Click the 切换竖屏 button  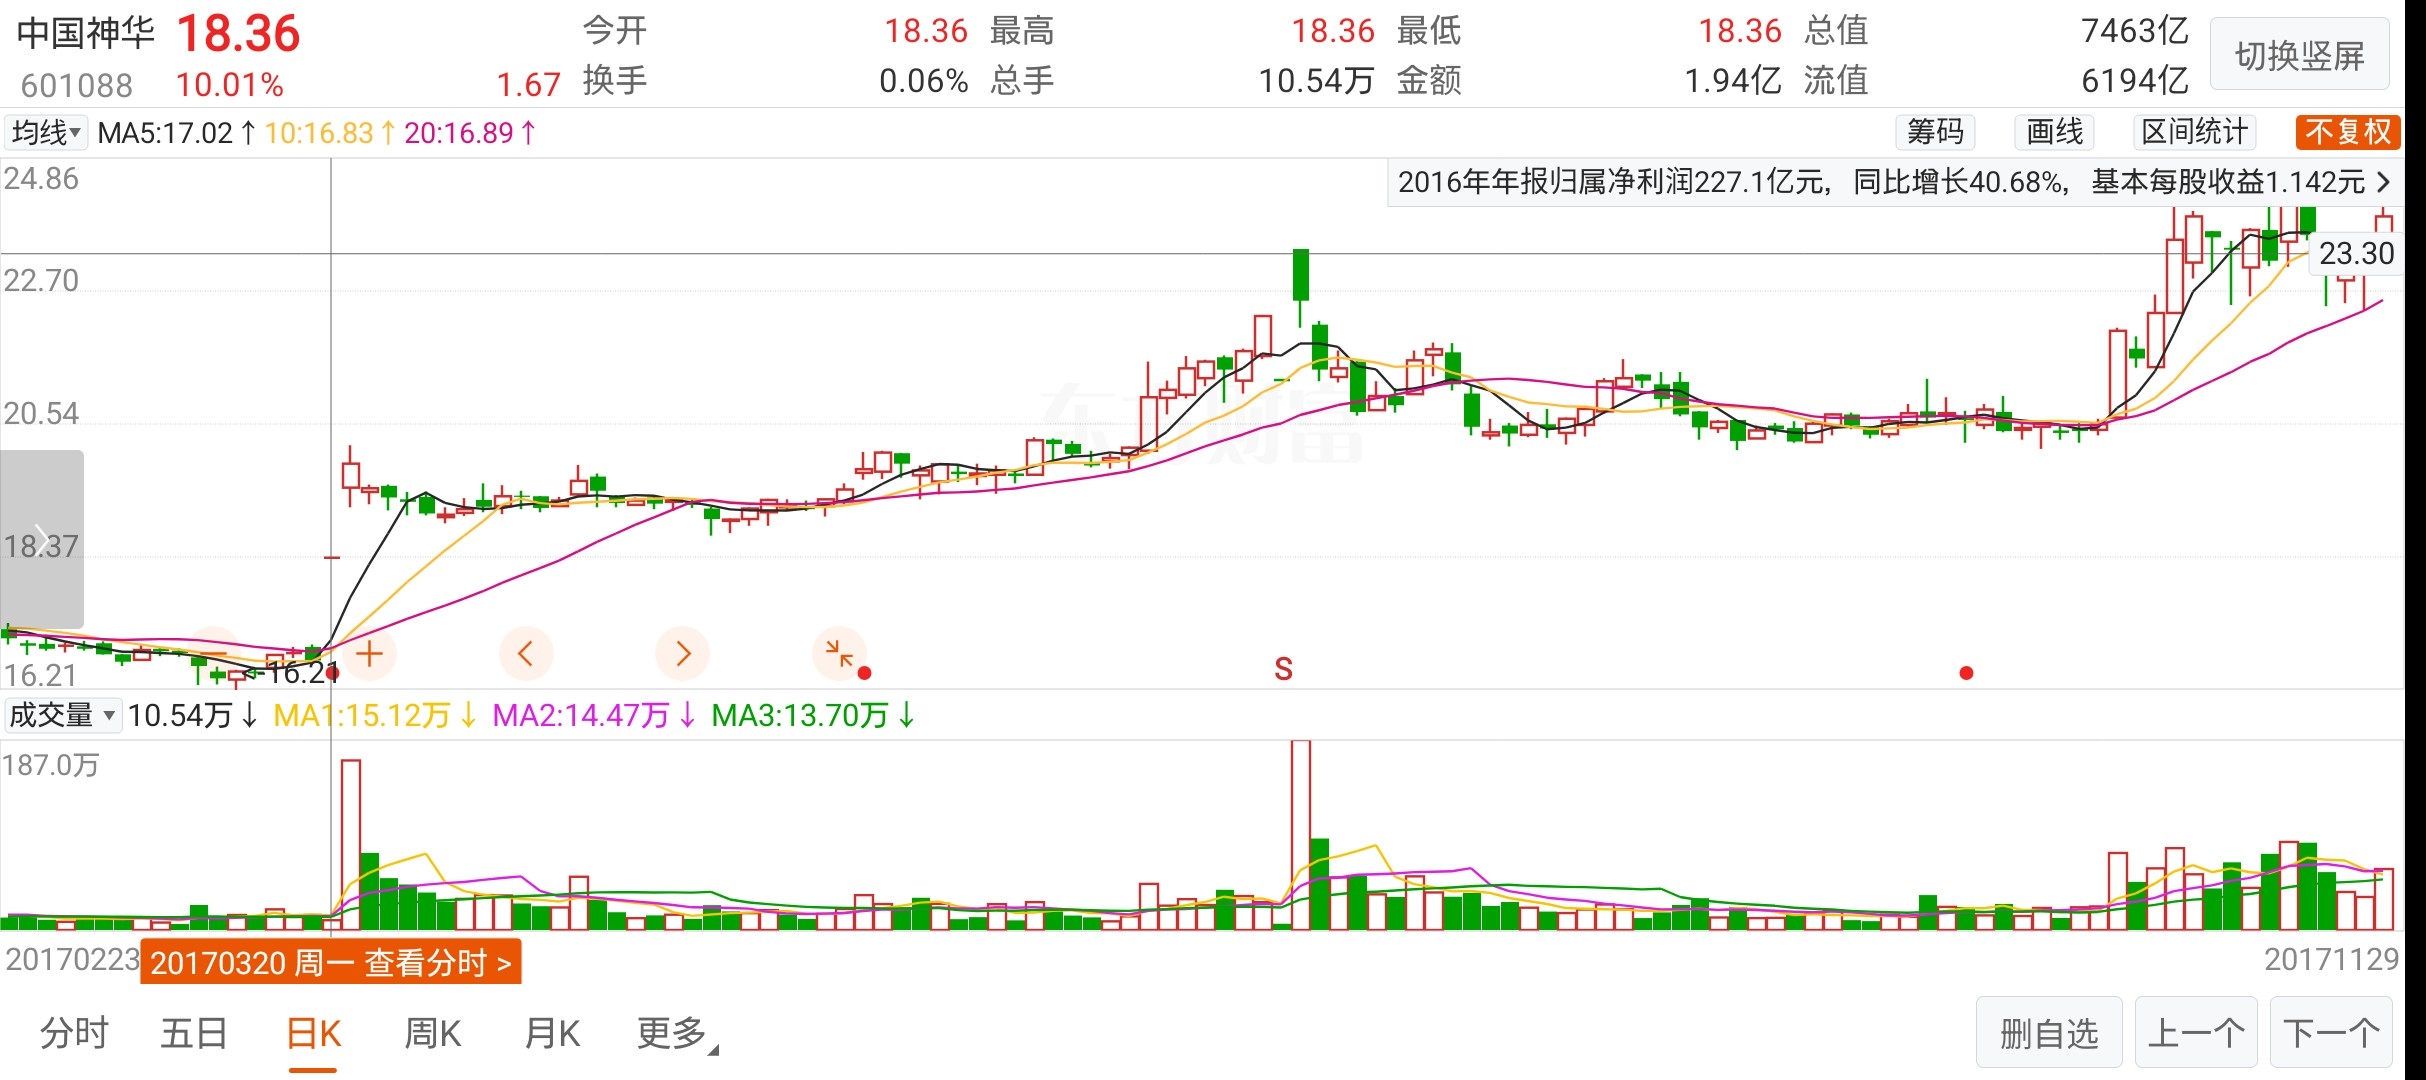[x=2300, y=55]
